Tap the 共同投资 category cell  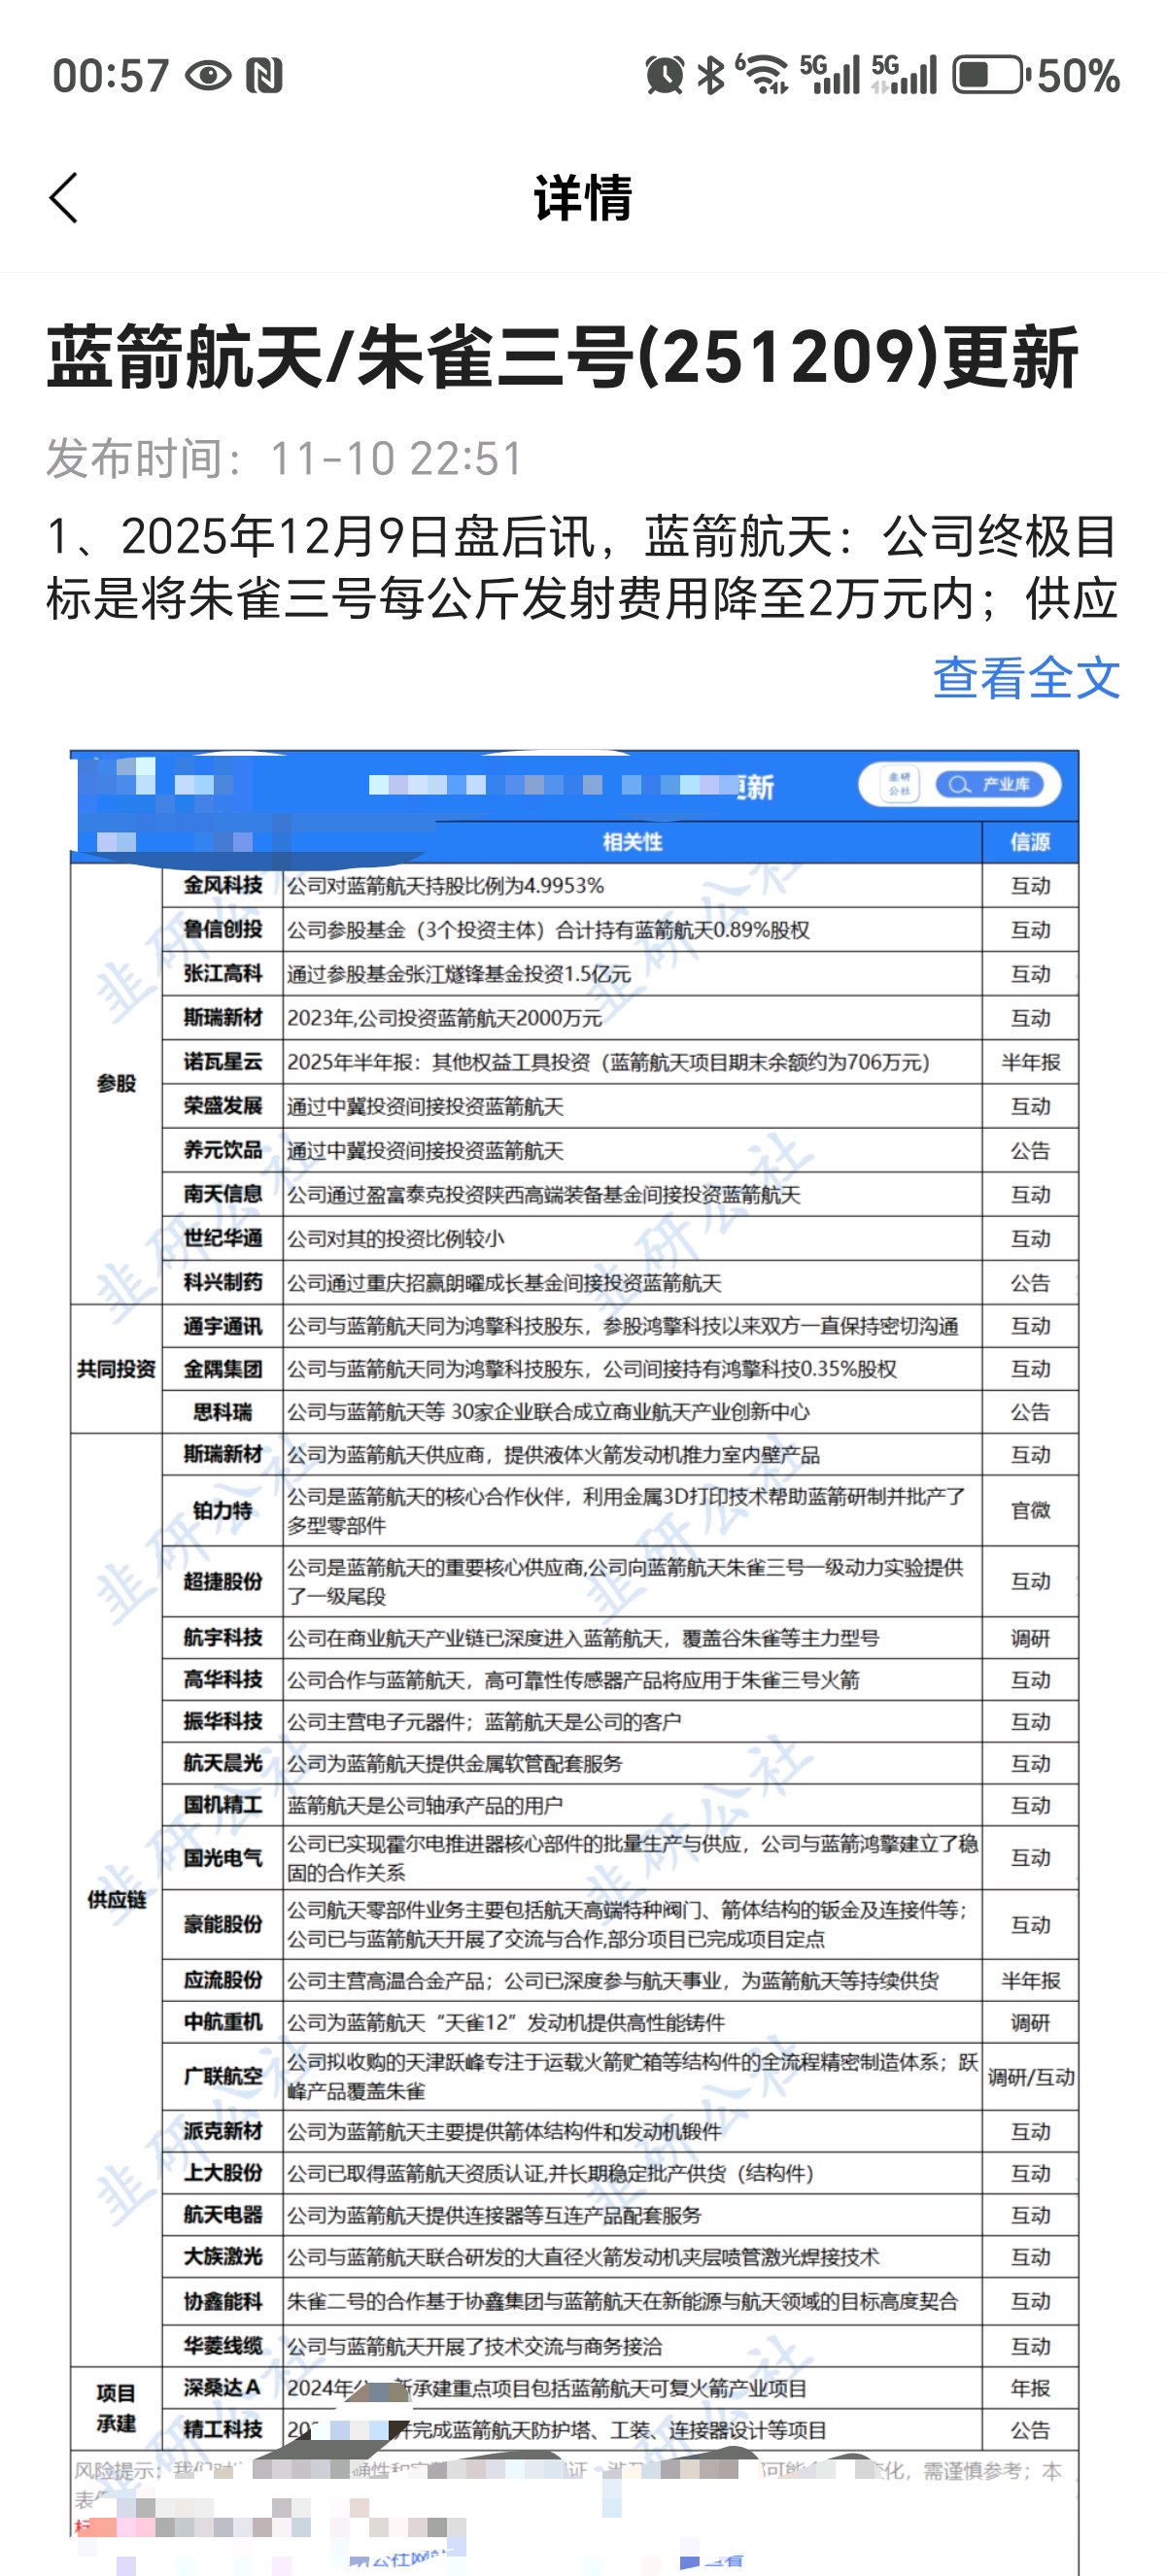tap(116, 1368)
